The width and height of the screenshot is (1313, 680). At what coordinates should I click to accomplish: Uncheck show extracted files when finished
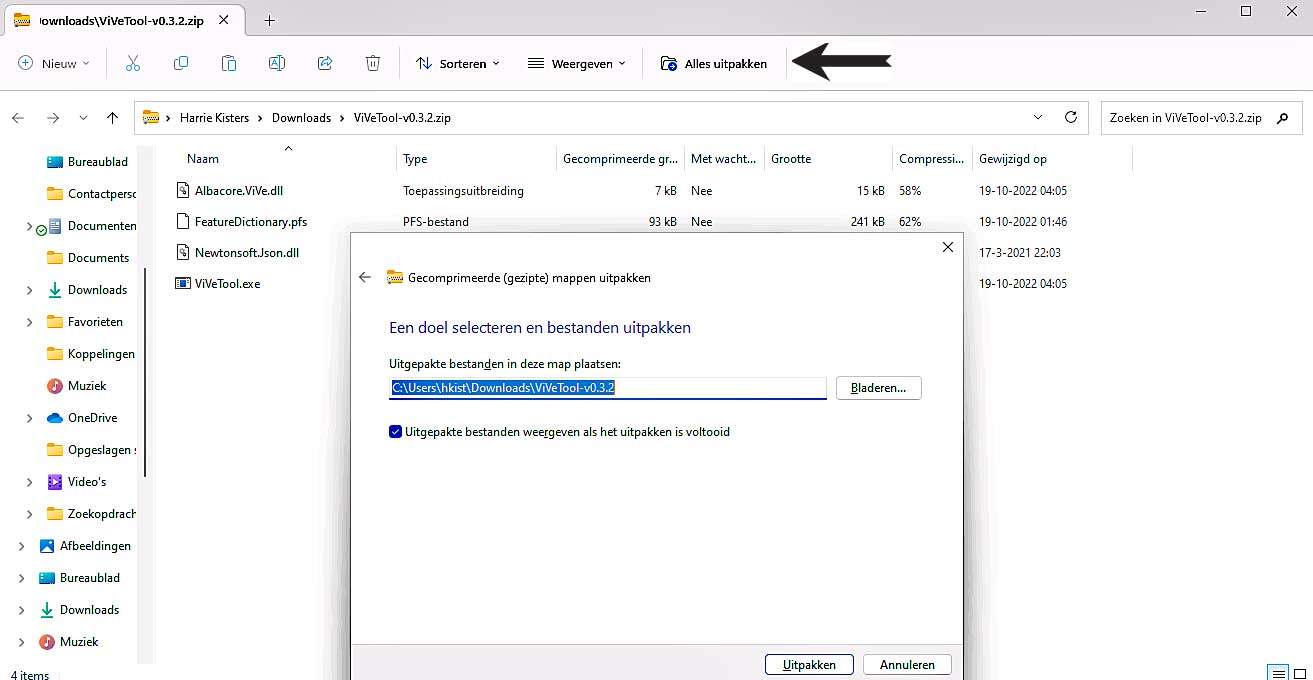click(x=396, y=432)
